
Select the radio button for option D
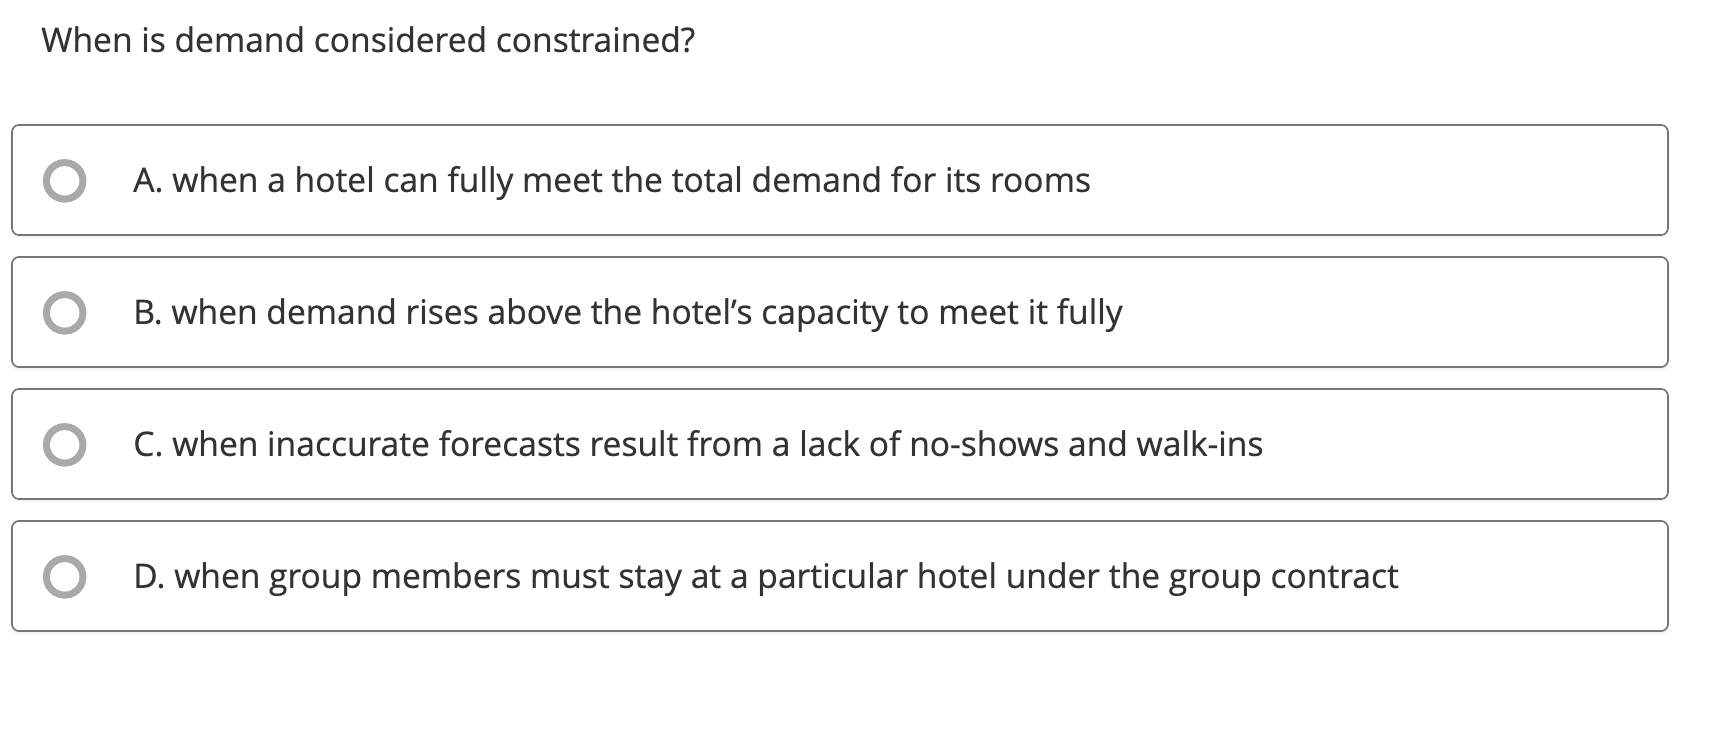point(65,575)
